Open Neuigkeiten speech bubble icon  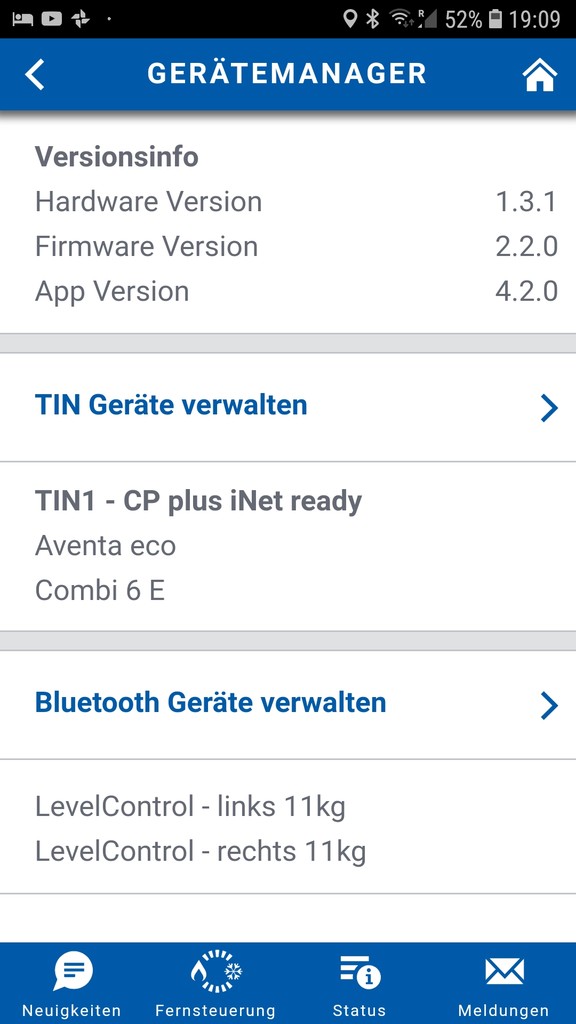pyautogui.click(x=72, y=972)
